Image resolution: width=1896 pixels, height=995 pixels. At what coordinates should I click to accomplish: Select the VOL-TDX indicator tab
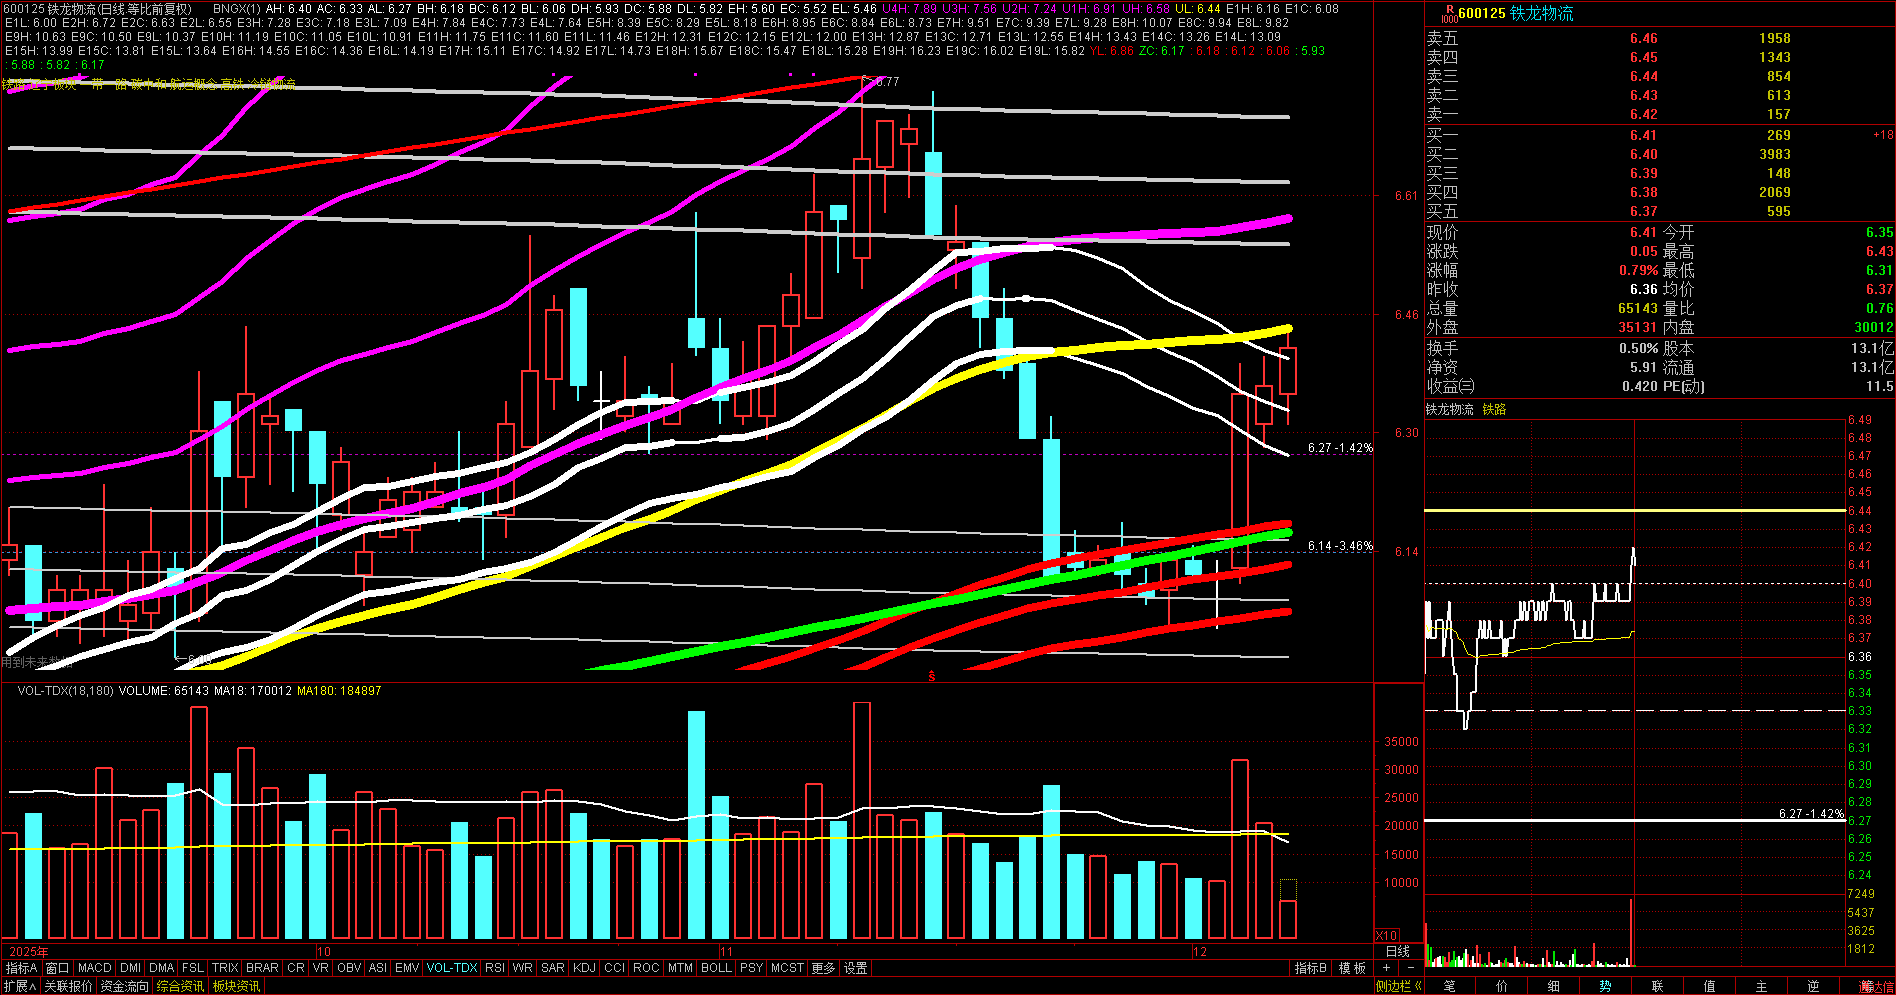452,968
